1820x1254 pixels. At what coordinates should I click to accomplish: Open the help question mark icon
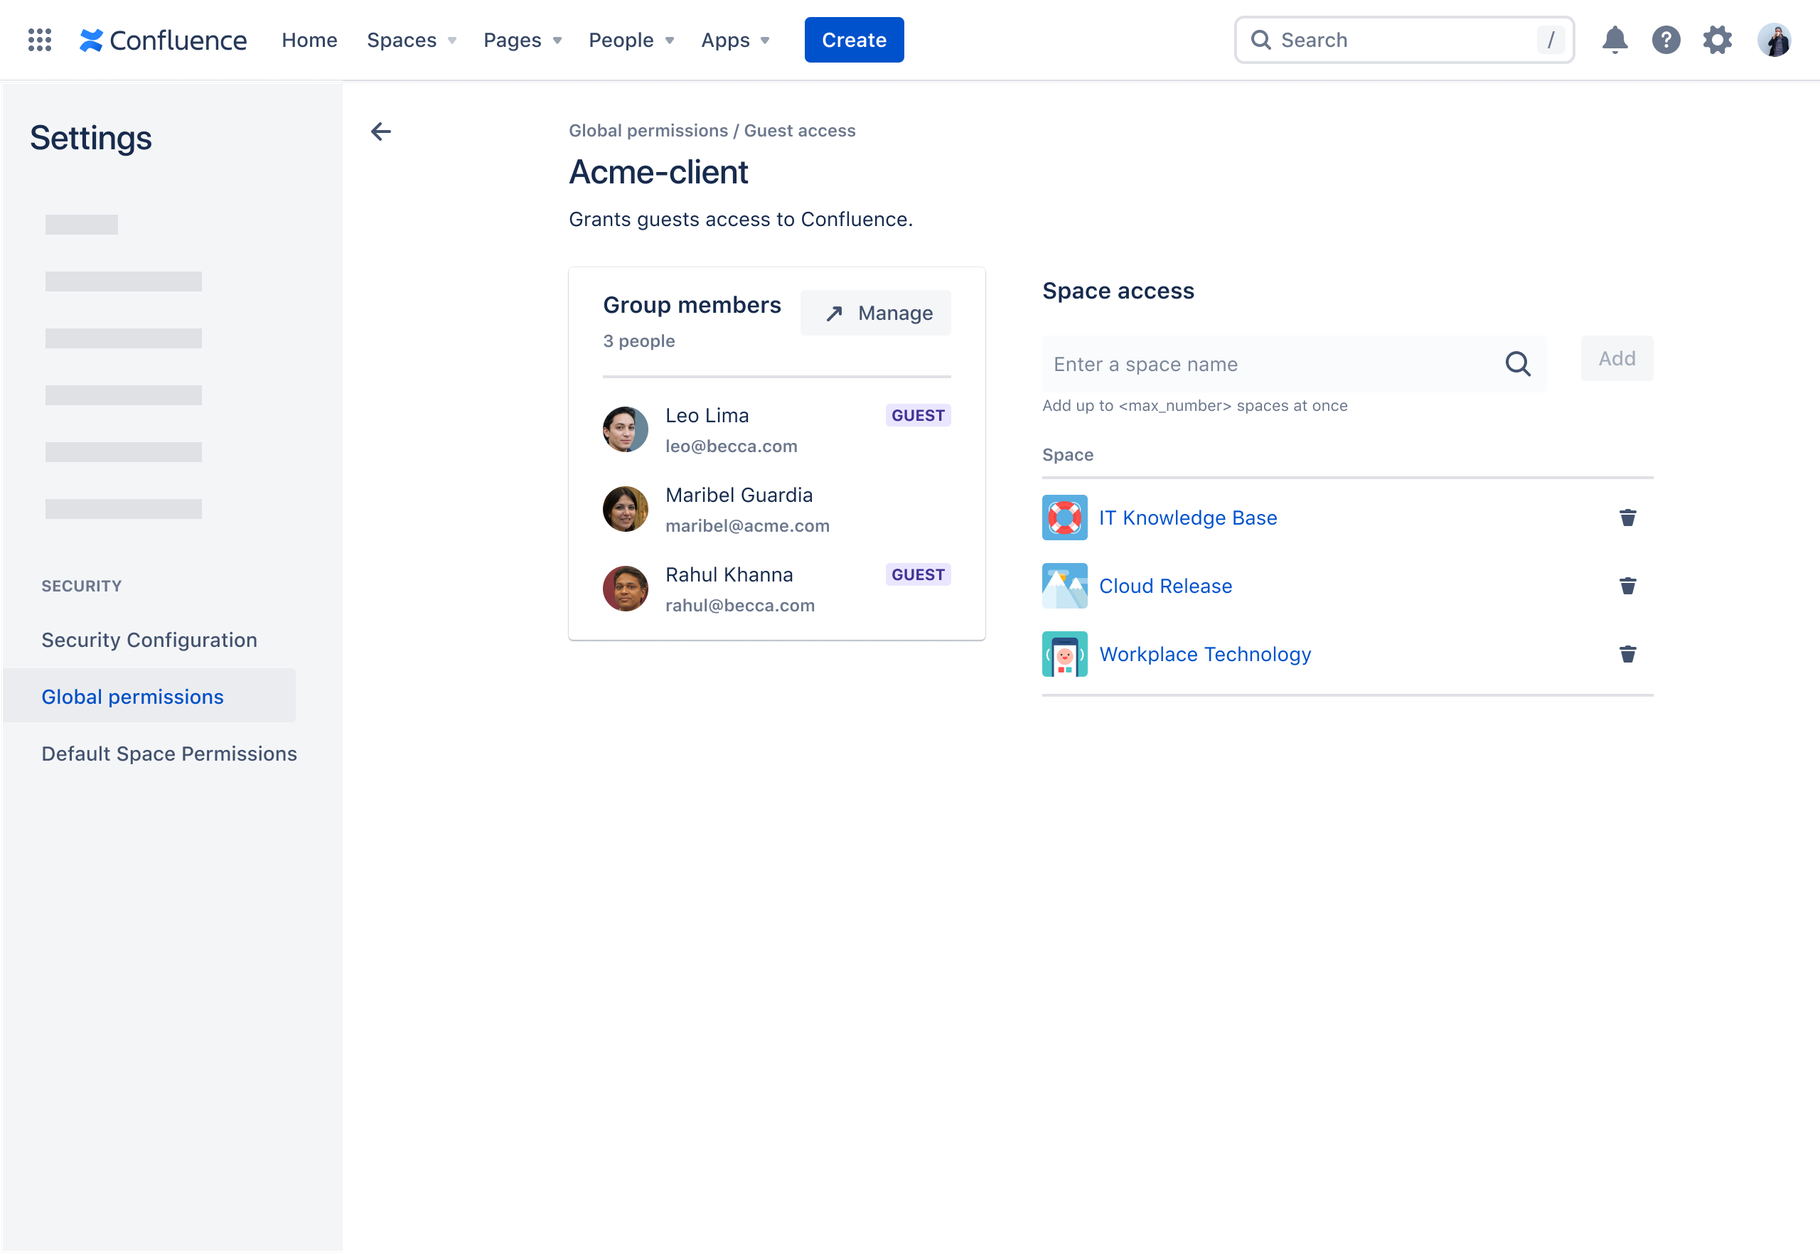pos(1666,40)
